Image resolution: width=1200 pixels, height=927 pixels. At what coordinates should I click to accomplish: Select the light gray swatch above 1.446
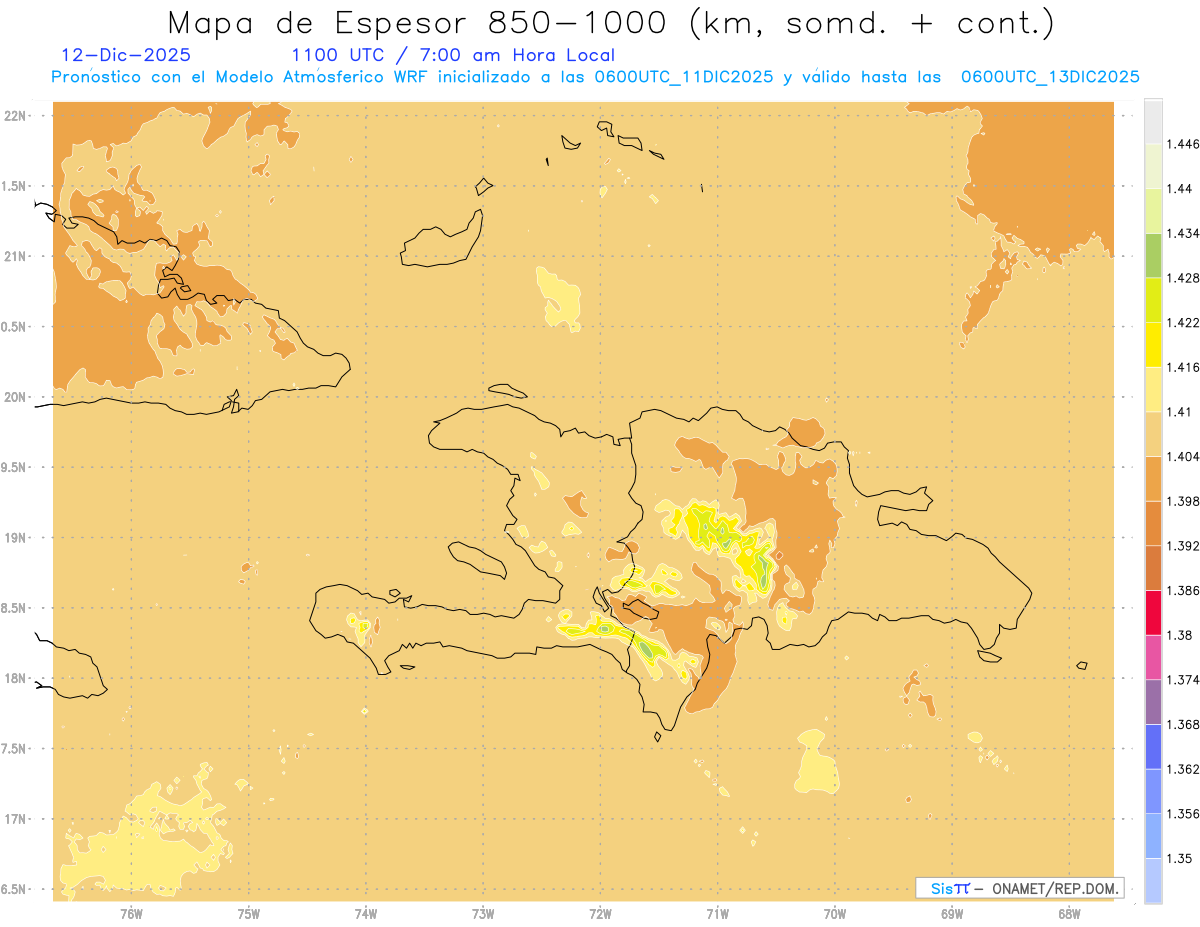1153,121
